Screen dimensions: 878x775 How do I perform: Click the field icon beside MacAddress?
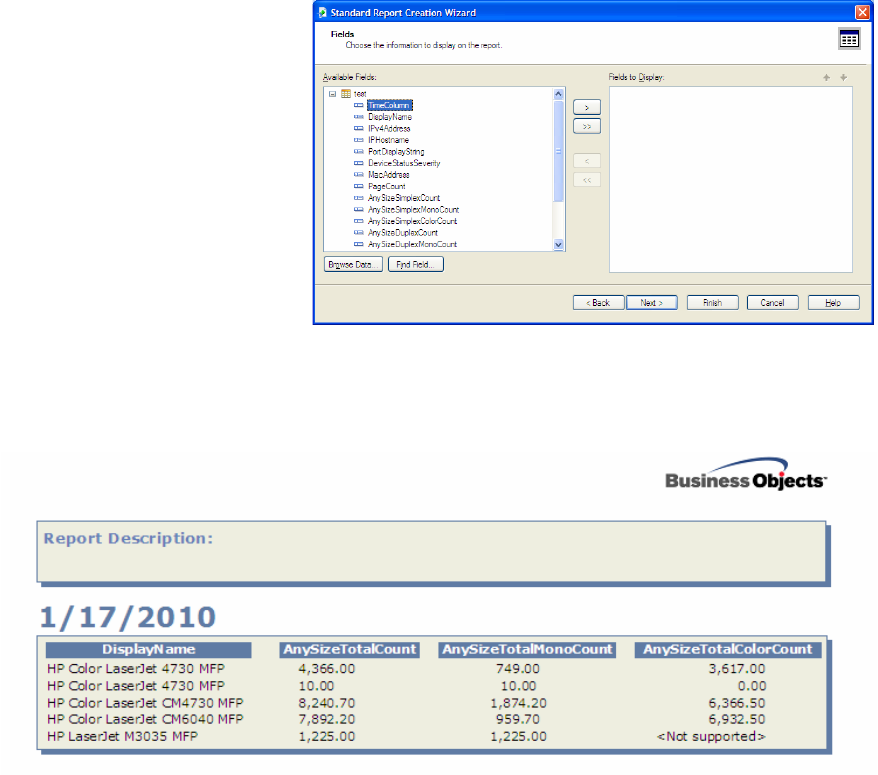359,175
